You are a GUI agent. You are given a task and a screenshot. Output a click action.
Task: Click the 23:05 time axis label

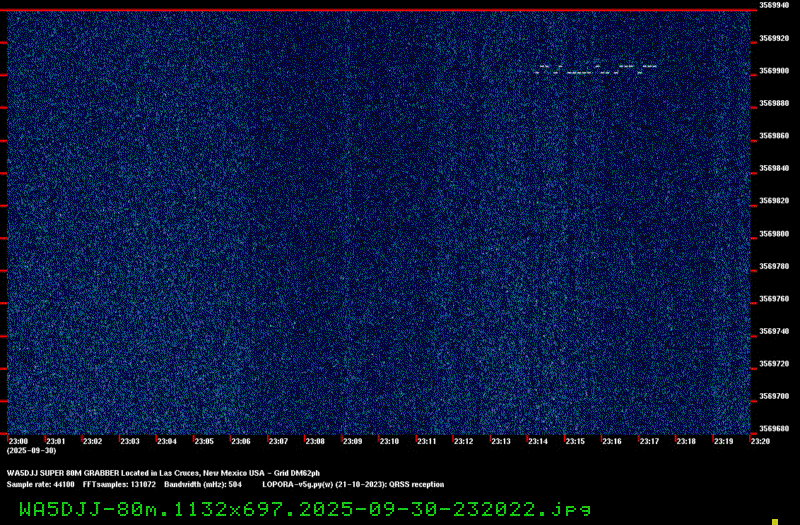click(204, 441)
